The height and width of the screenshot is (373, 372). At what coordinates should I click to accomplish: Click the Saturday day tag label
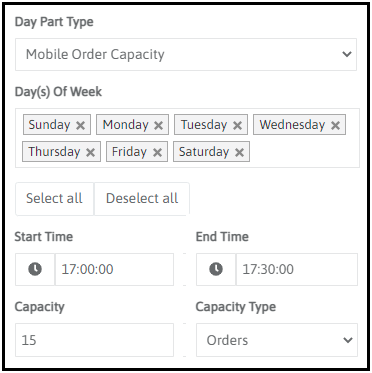tap(204, 152)
